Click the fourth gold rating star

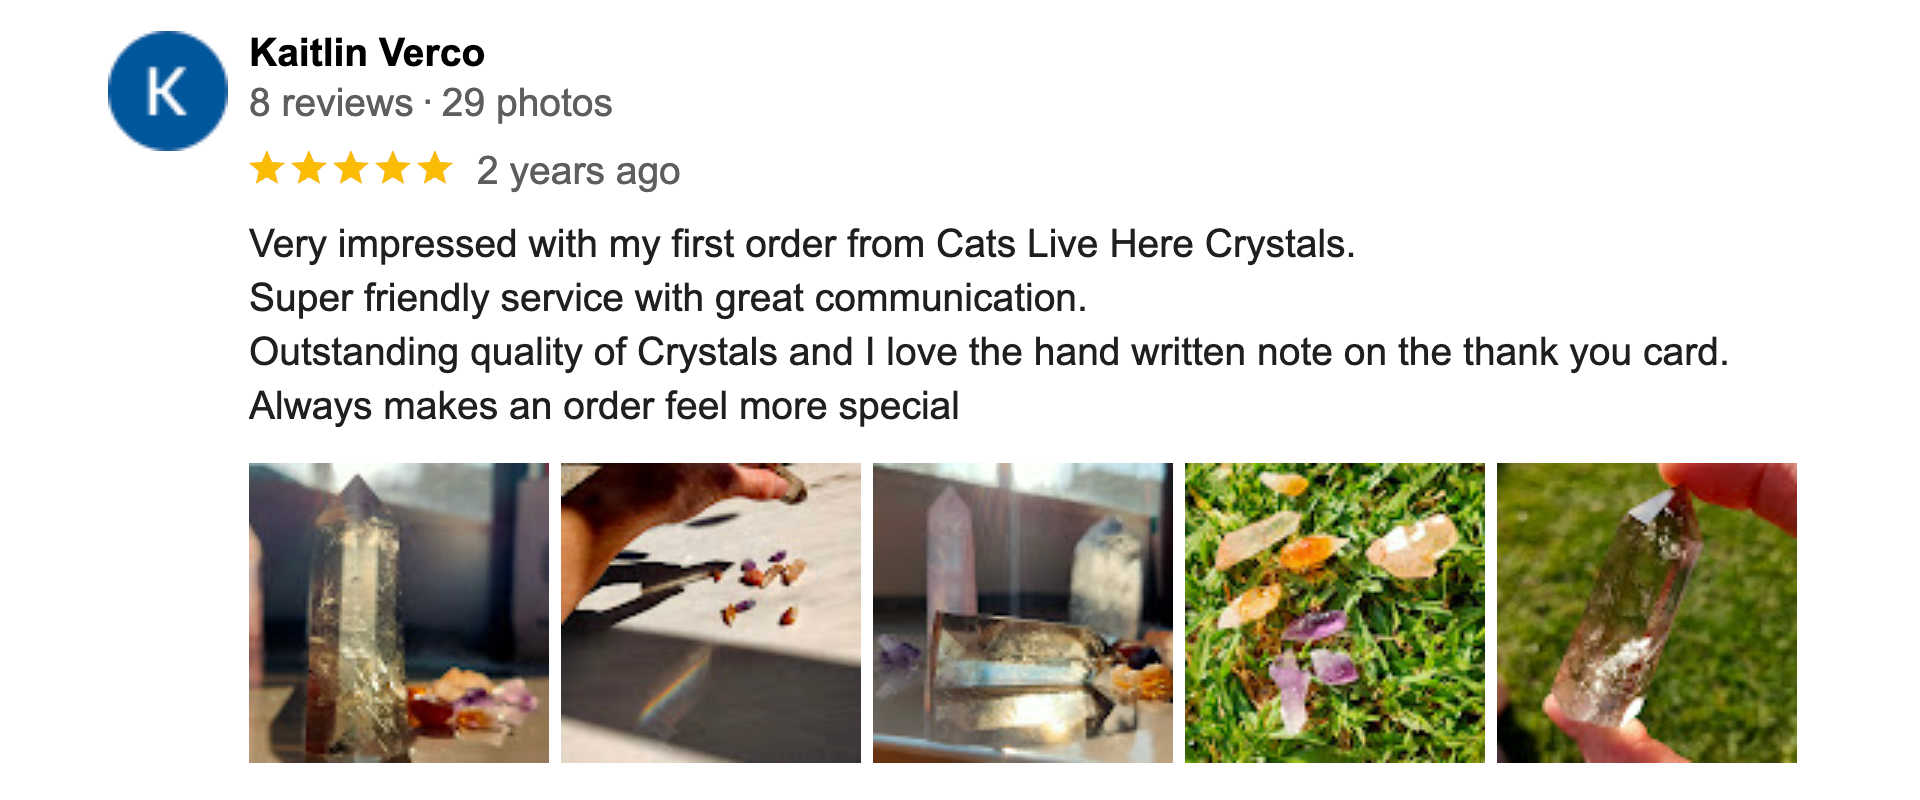(393, 168)
